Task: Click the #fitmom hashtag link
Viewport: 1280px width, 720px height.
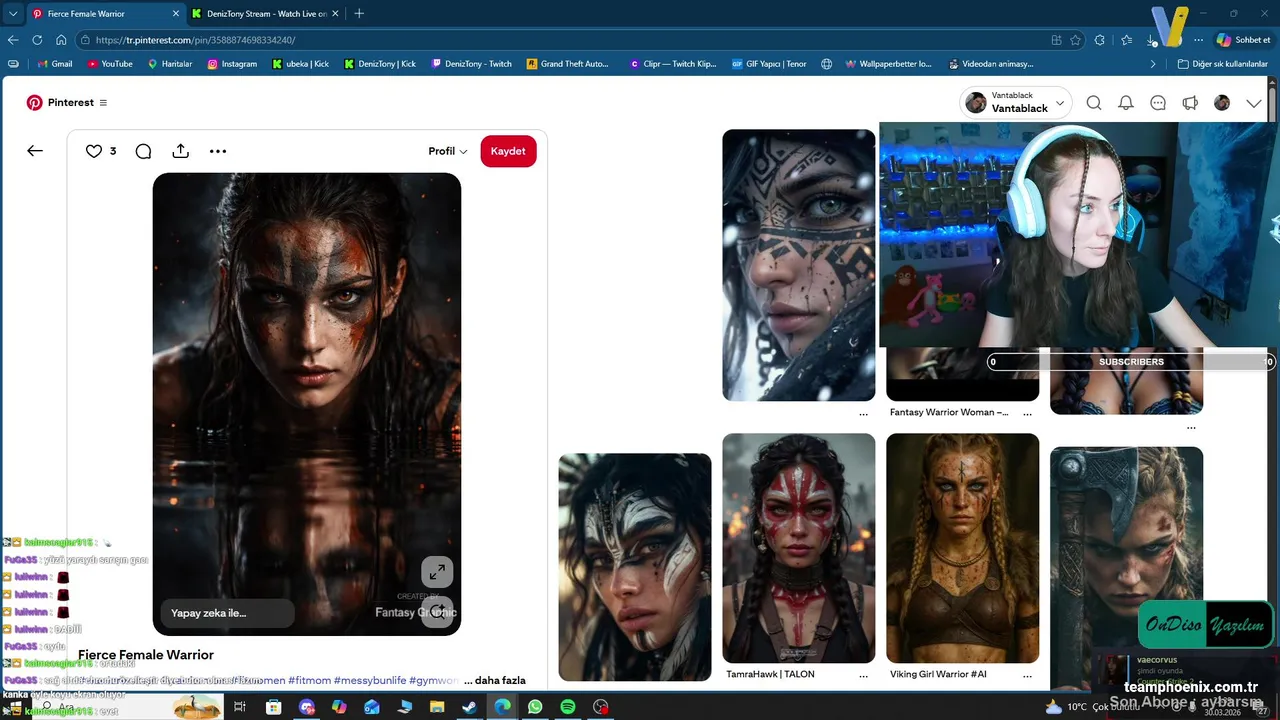Action: (x=308, y=680)
